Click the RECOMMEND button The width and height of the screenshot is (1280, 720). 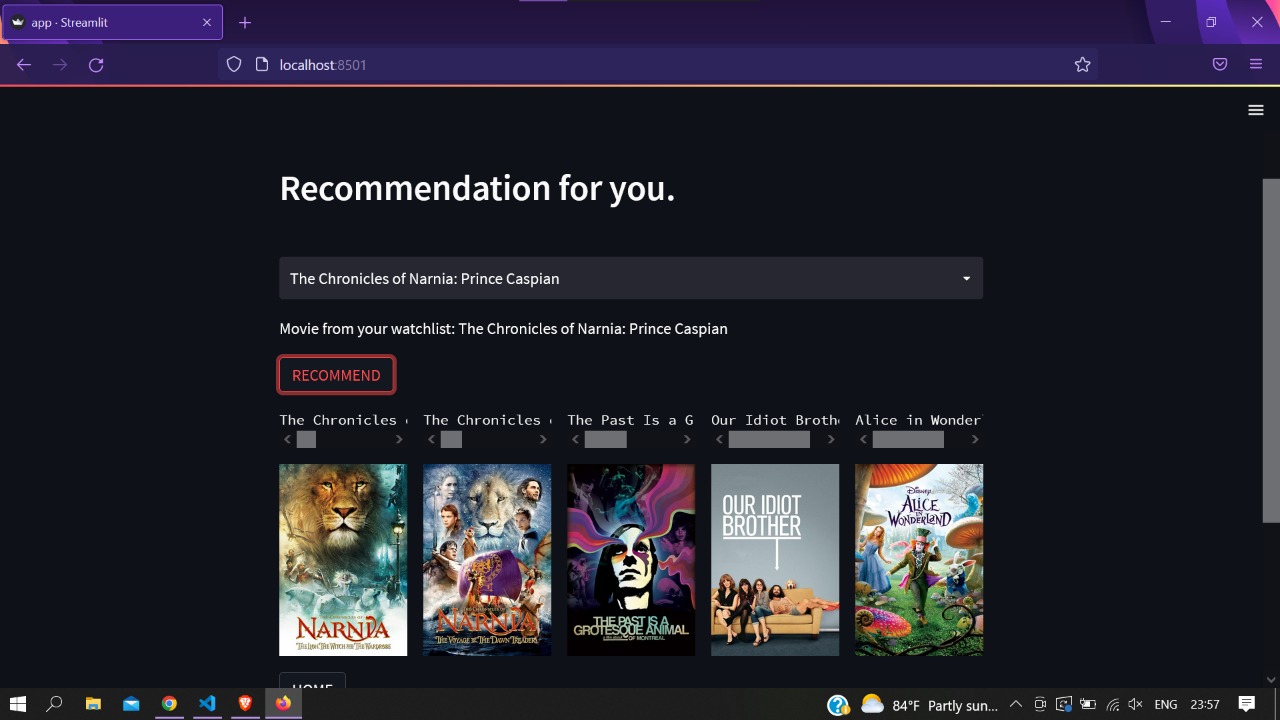pyautogui.click(x=336, y=375)
